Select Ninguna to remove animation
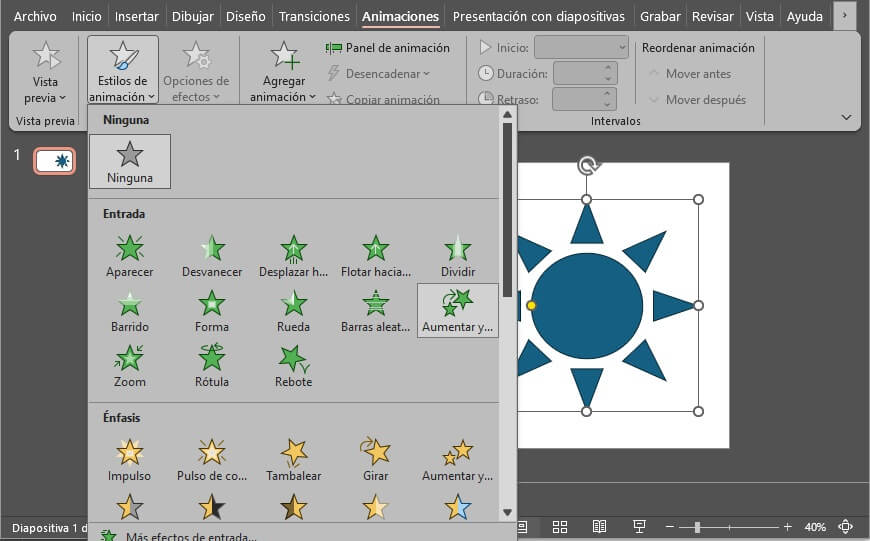Screen dimensions: 870x541 (130, 161)
